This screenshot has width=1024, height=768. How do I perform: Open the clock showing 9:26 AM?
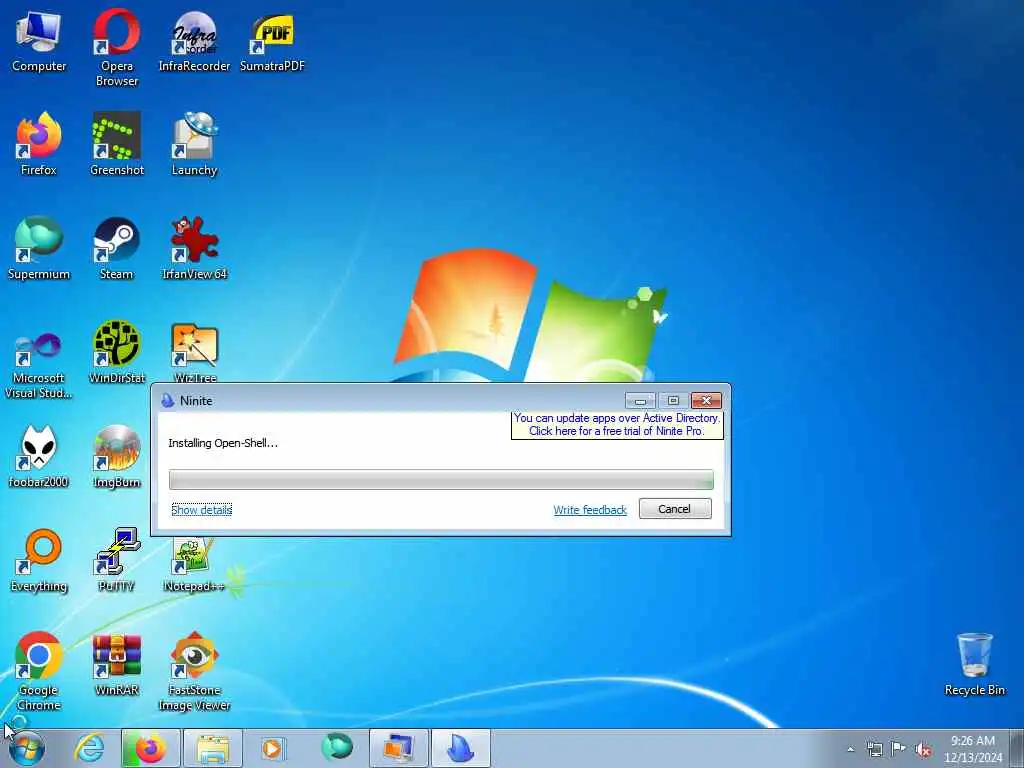pos(972,748)
